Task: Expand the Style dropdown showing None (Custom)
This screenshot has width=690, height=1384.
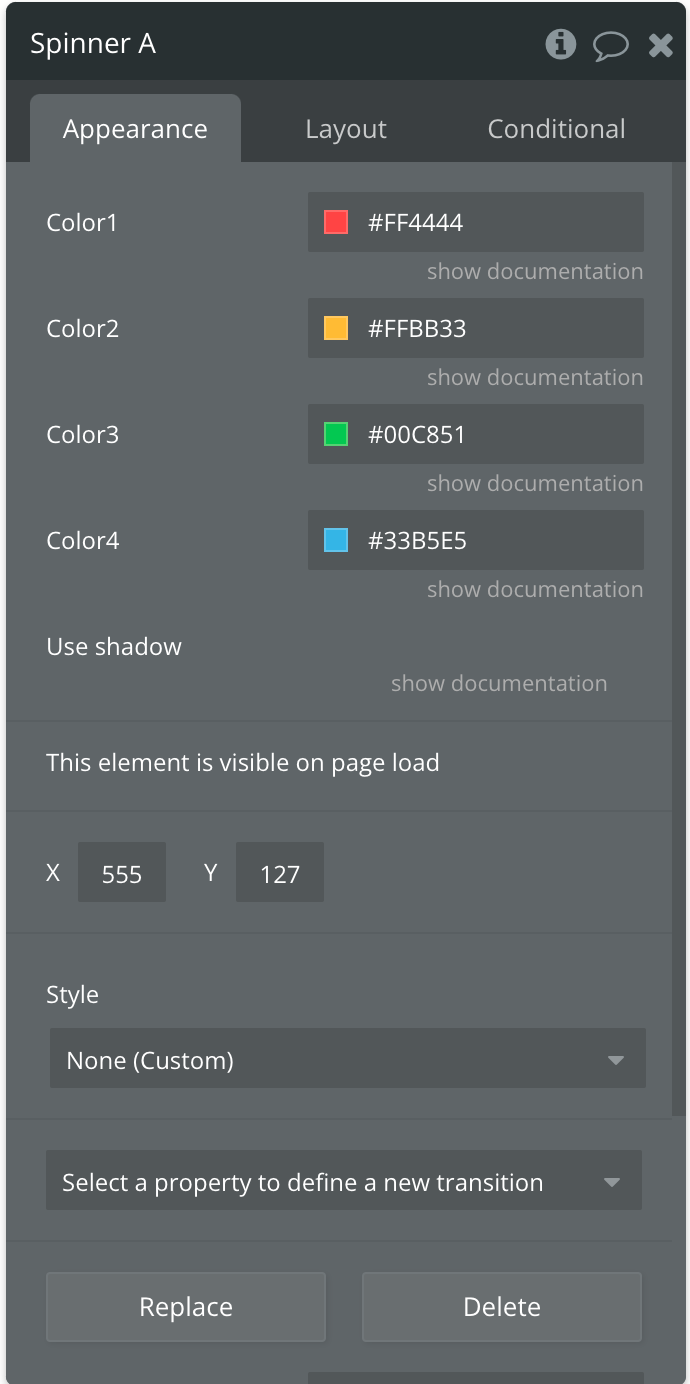Action: coord(347,1059)
